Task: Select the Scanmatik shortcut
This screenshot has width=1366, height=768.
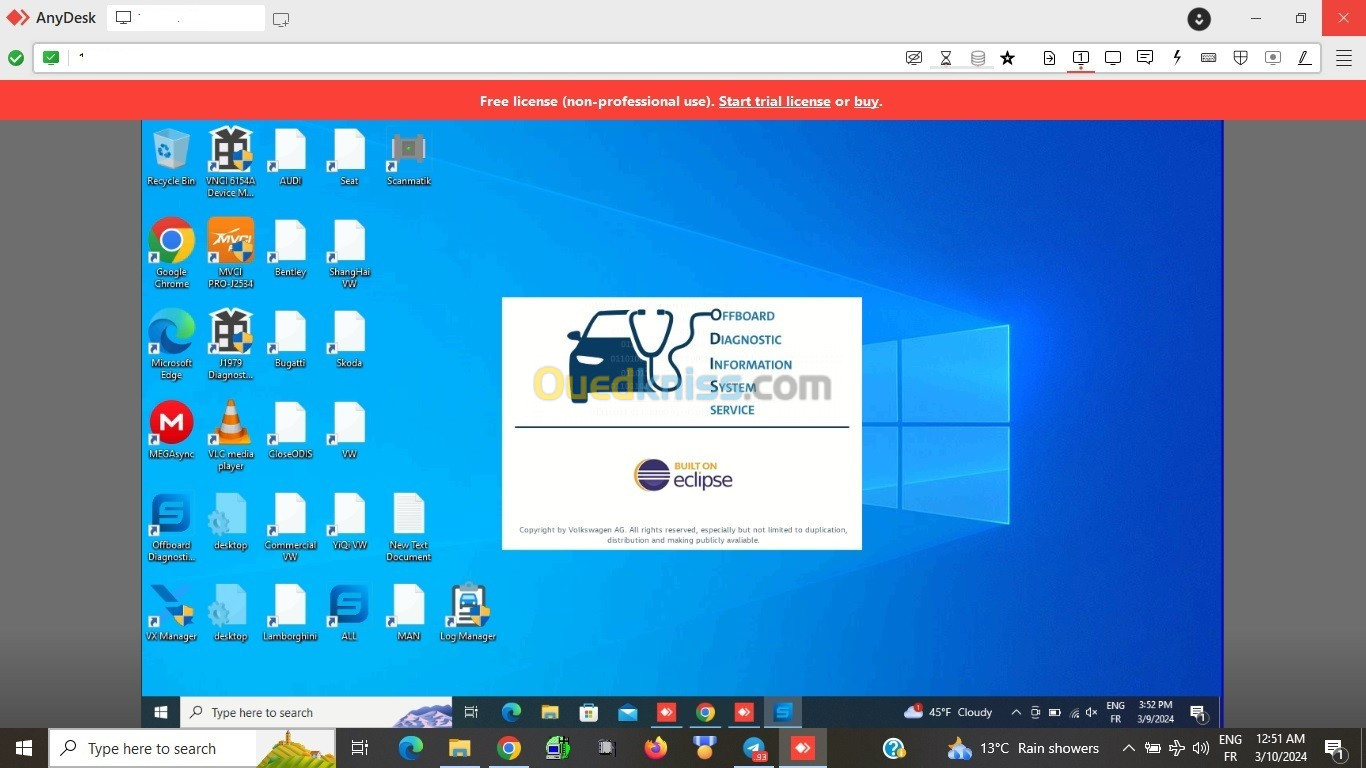Action: pos(408,157)
